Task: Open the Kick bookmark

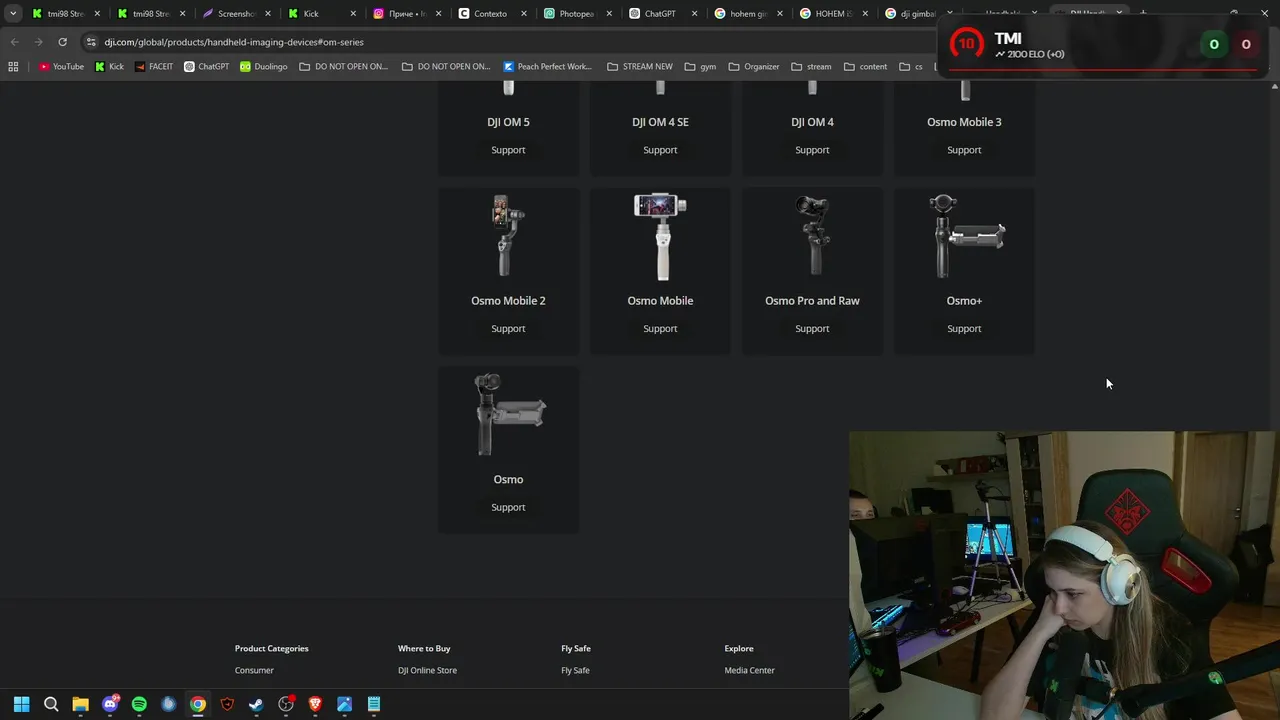Action: point(109,67)
